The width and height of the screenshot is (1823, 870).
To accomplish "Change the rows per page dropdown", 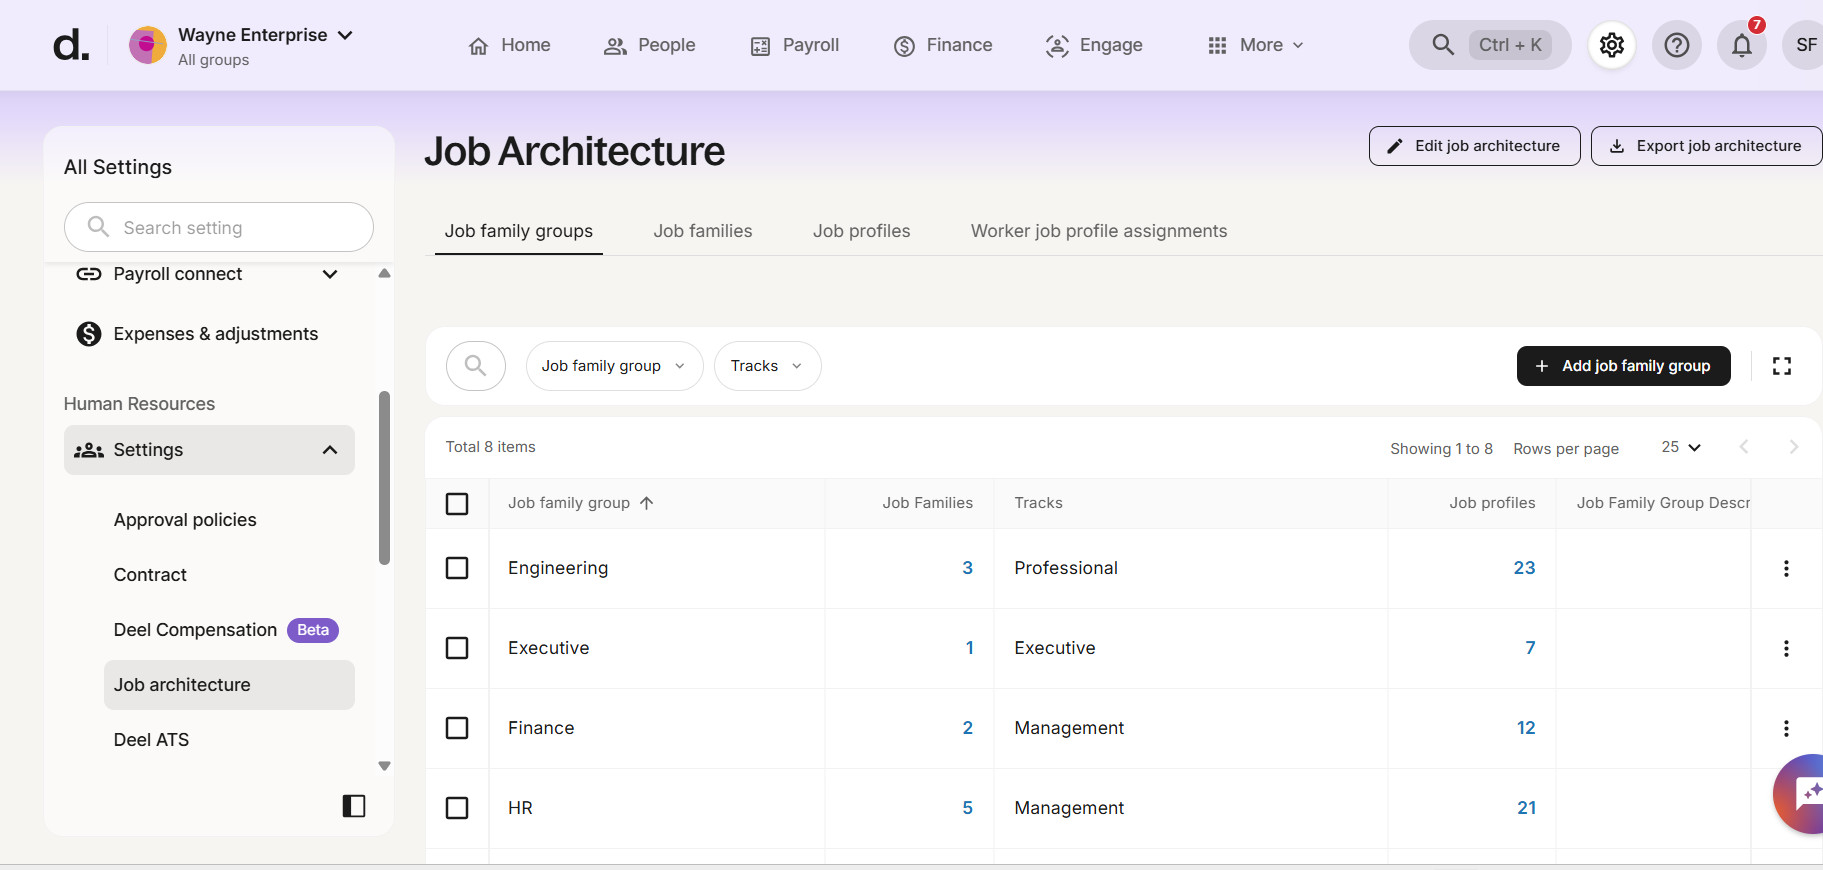I will [1680, 447].
